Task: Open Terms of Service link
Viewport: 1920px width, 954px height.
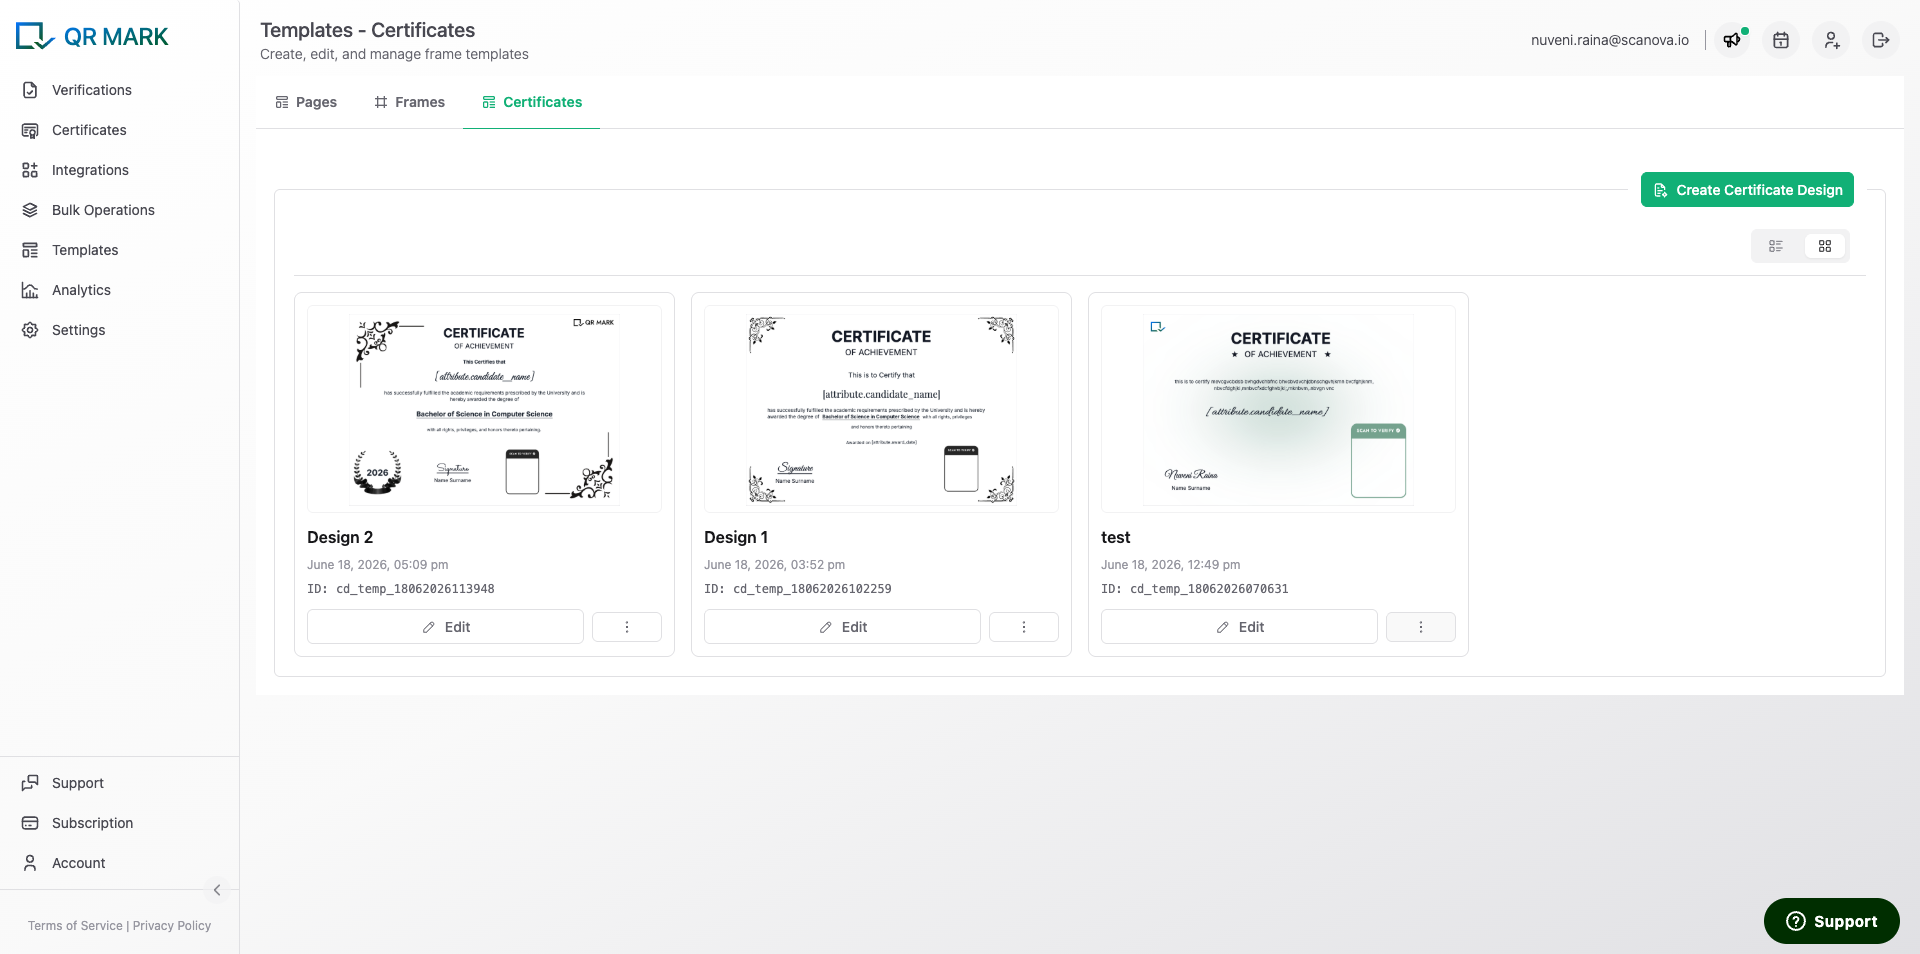Action: coord(75,926)
